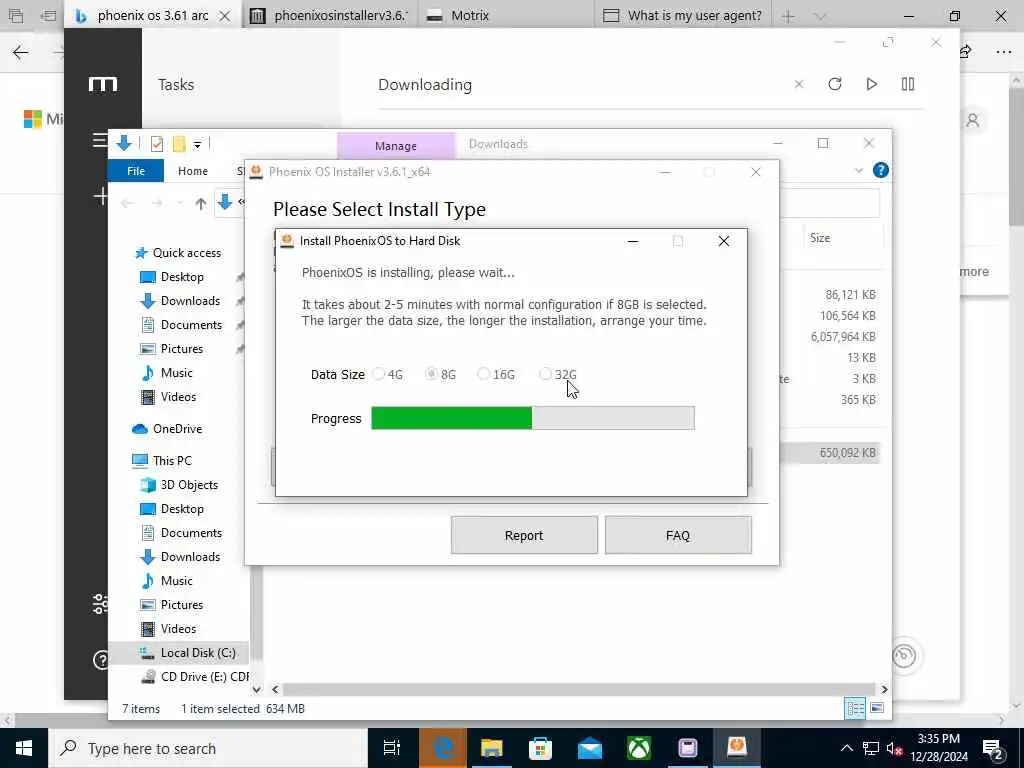This screenshot has height=768, width=1024.
Task: Click the File Explorer horizontal scrollbar
Action: pos(579,689)
